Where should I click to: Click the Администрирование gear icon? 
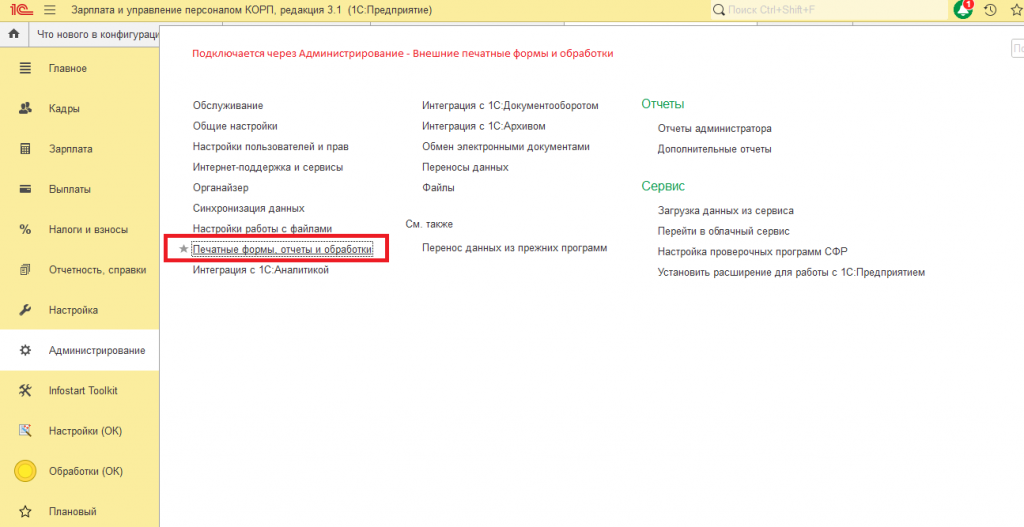25,351
